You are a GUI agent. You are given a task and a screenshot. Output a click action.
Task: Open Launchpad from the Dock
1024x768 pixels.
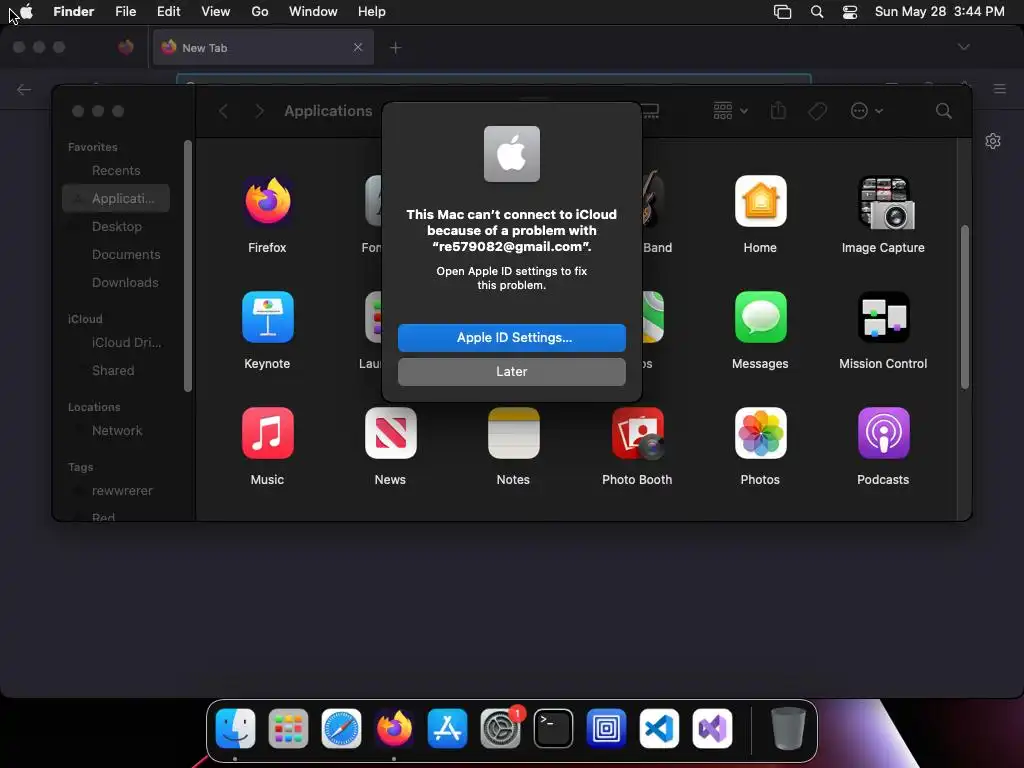pos(288,728)
